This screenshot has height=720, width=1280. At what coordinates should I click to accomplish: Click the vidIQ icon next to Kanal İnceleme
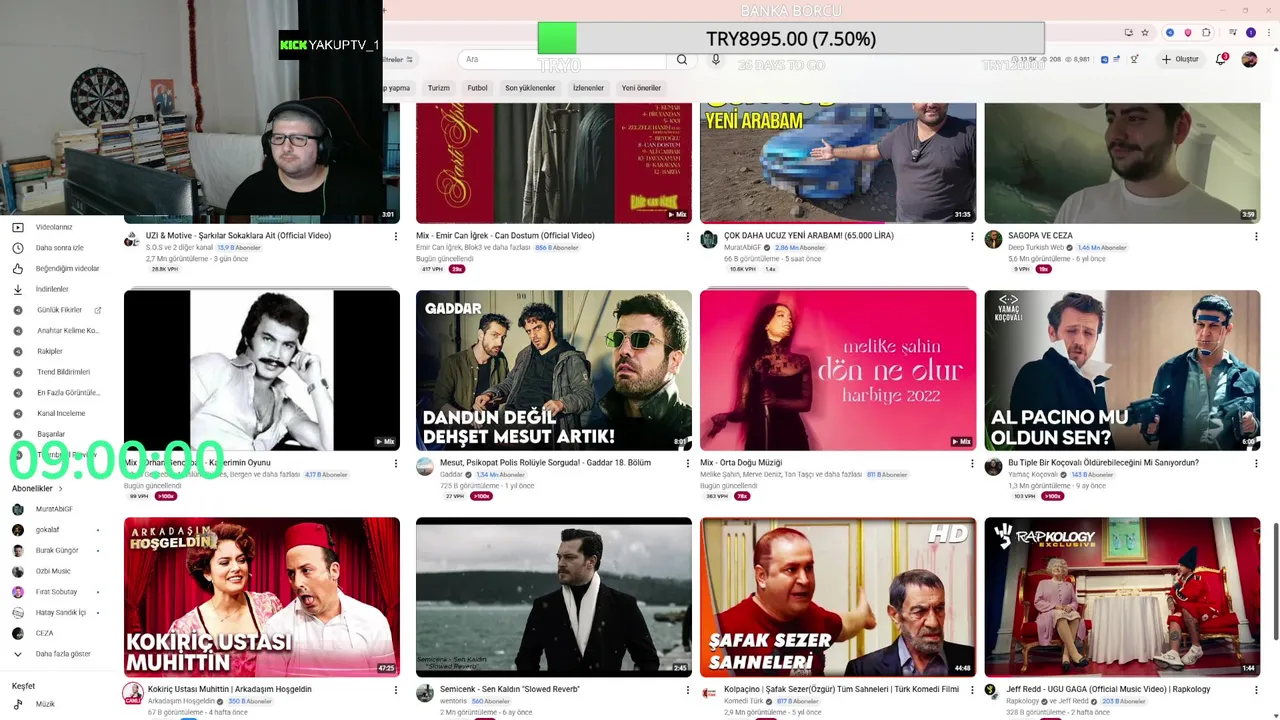(x=18, y=413)
